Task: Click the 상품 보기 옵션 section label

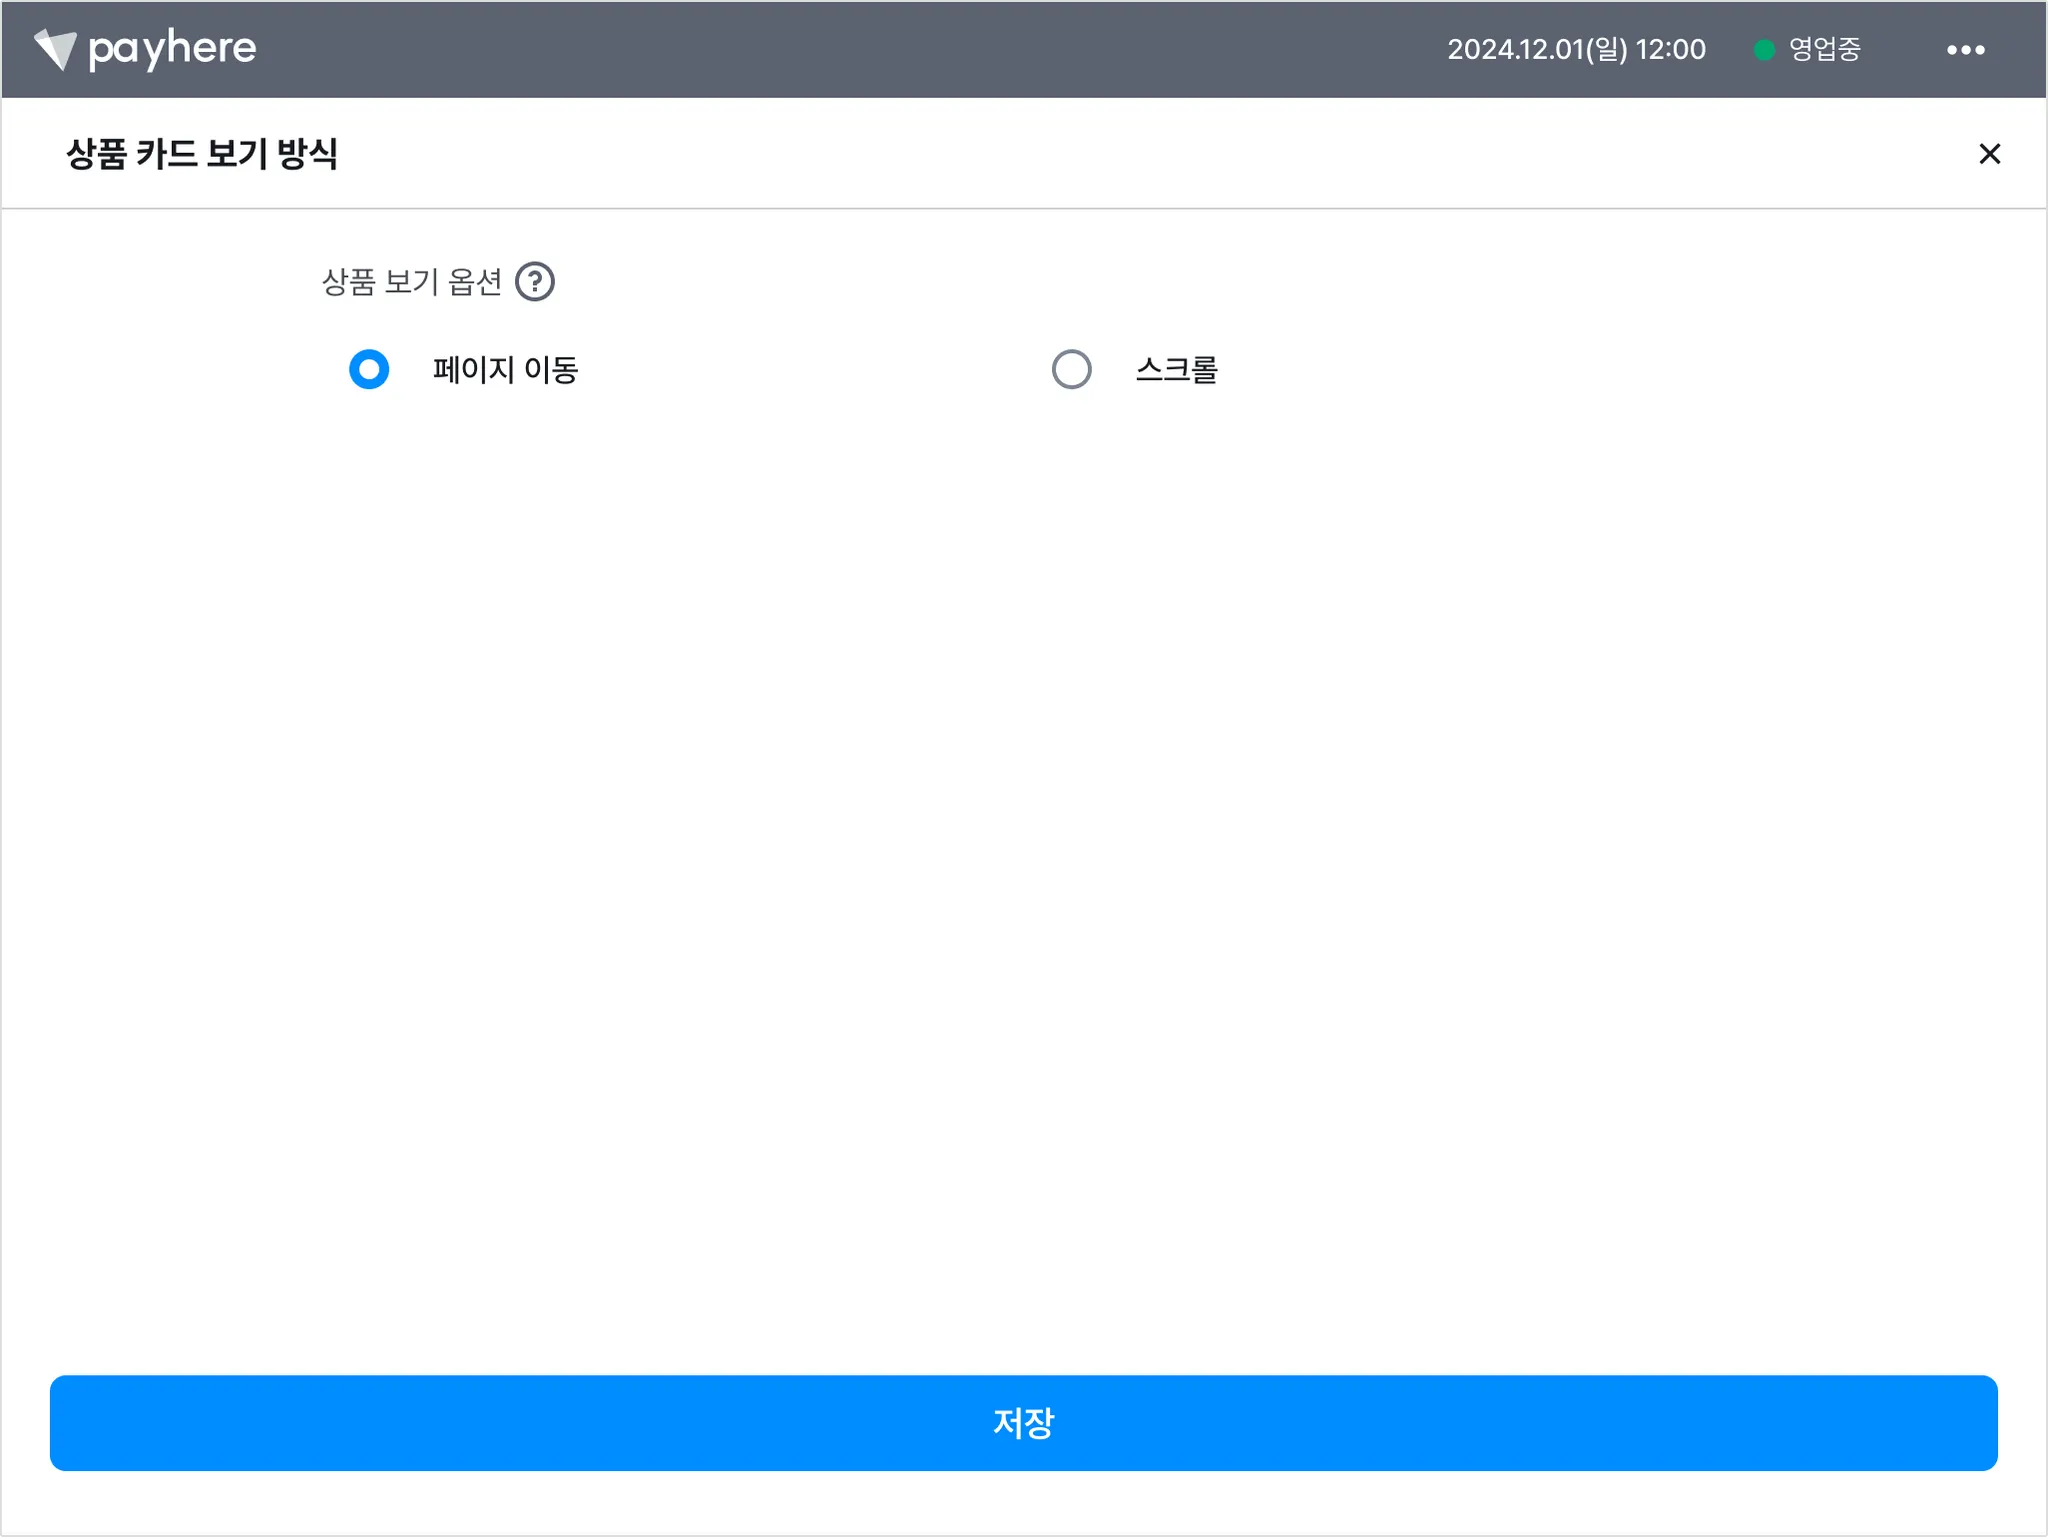Action: click(411, 282)
